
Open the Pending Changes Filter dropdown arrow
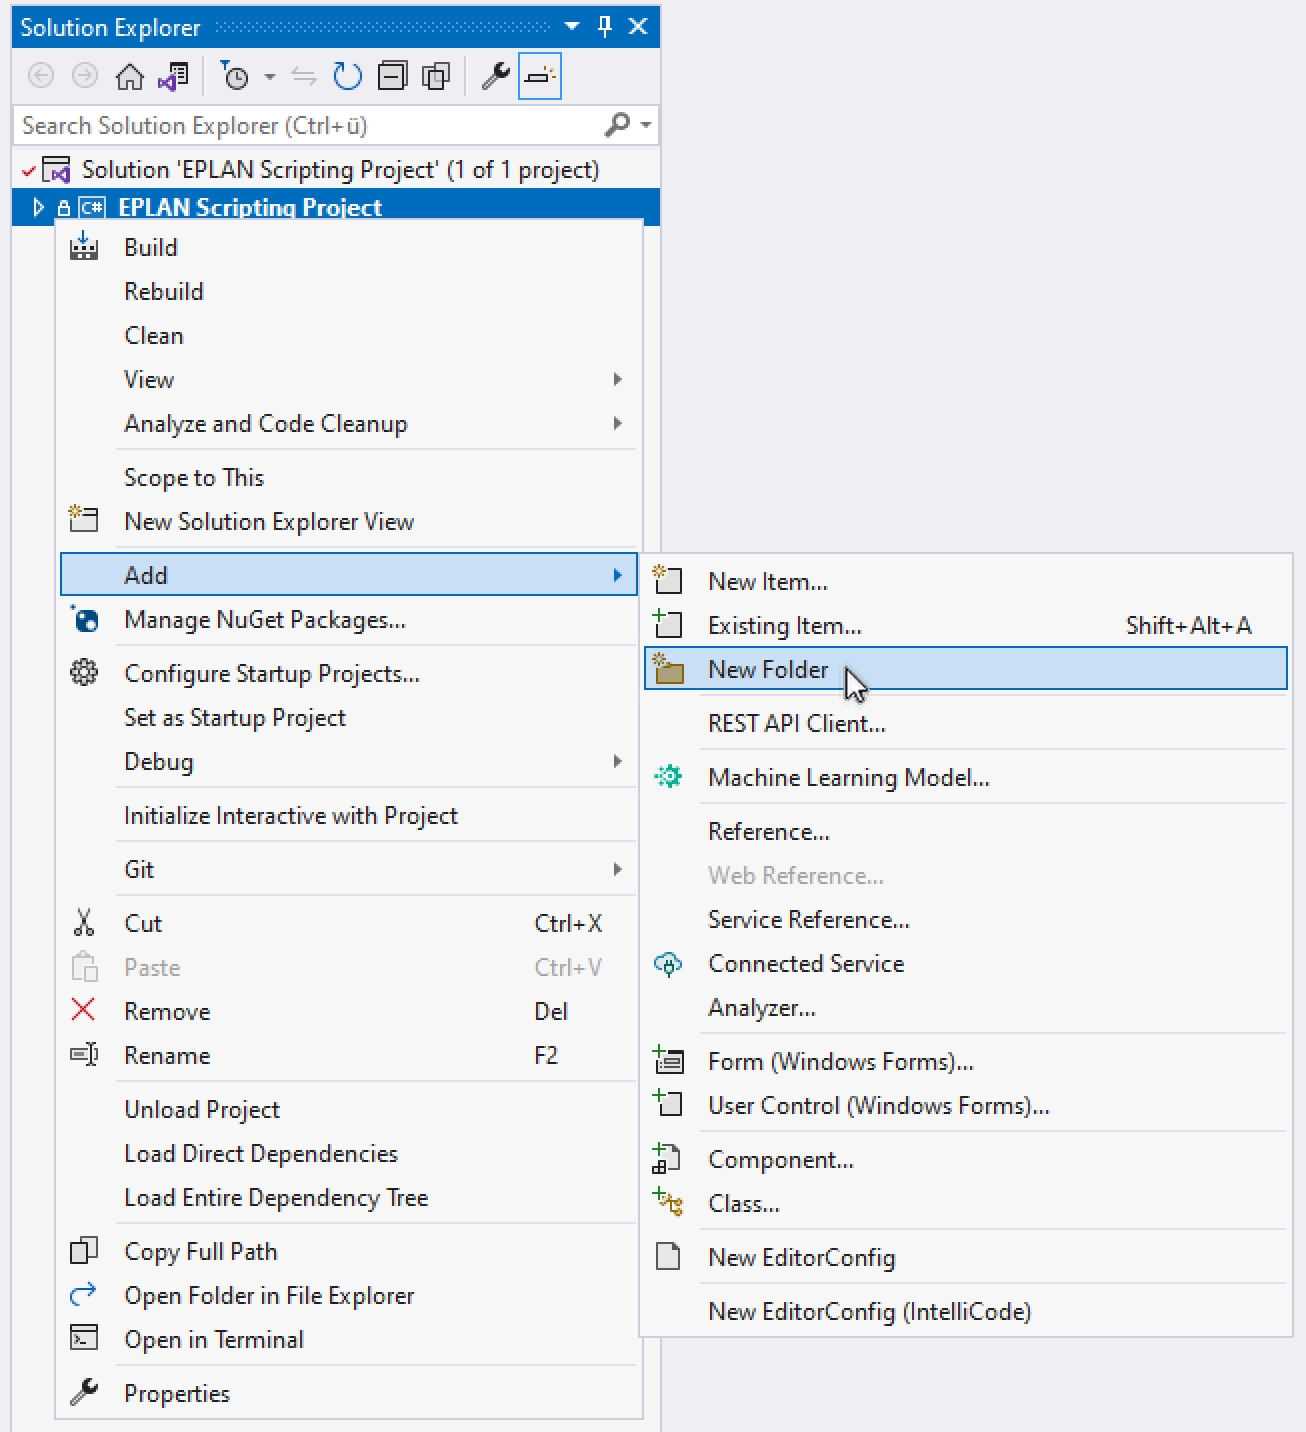pyautogui.click(x=269, y=76)
